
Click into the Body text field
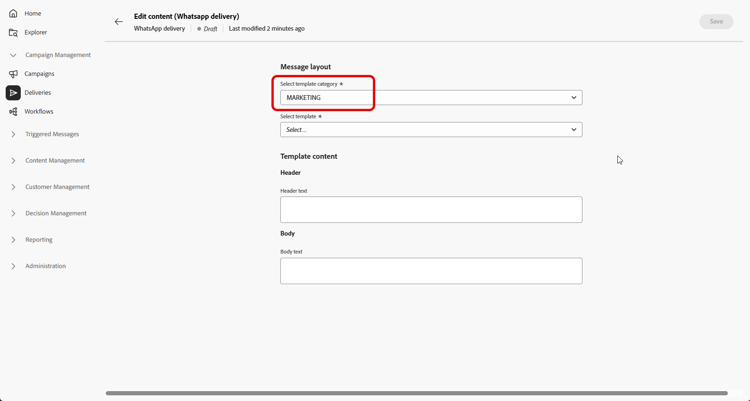[x=431, y=271]
